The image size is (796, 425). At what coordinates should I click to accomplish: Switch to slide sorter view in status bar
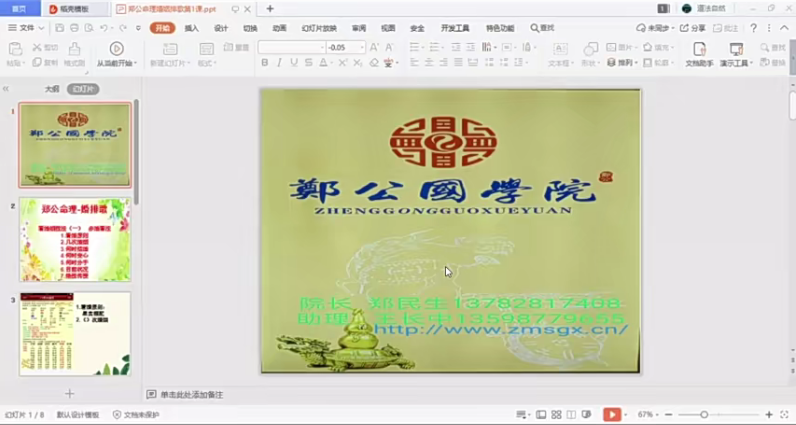coord(556,415)
